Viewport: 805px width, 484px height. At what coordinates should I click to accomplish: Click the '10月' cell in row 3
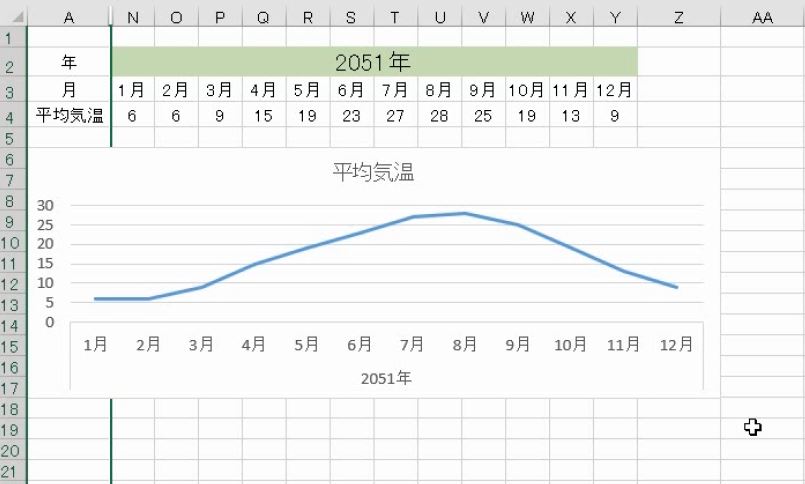click(527, 90)
